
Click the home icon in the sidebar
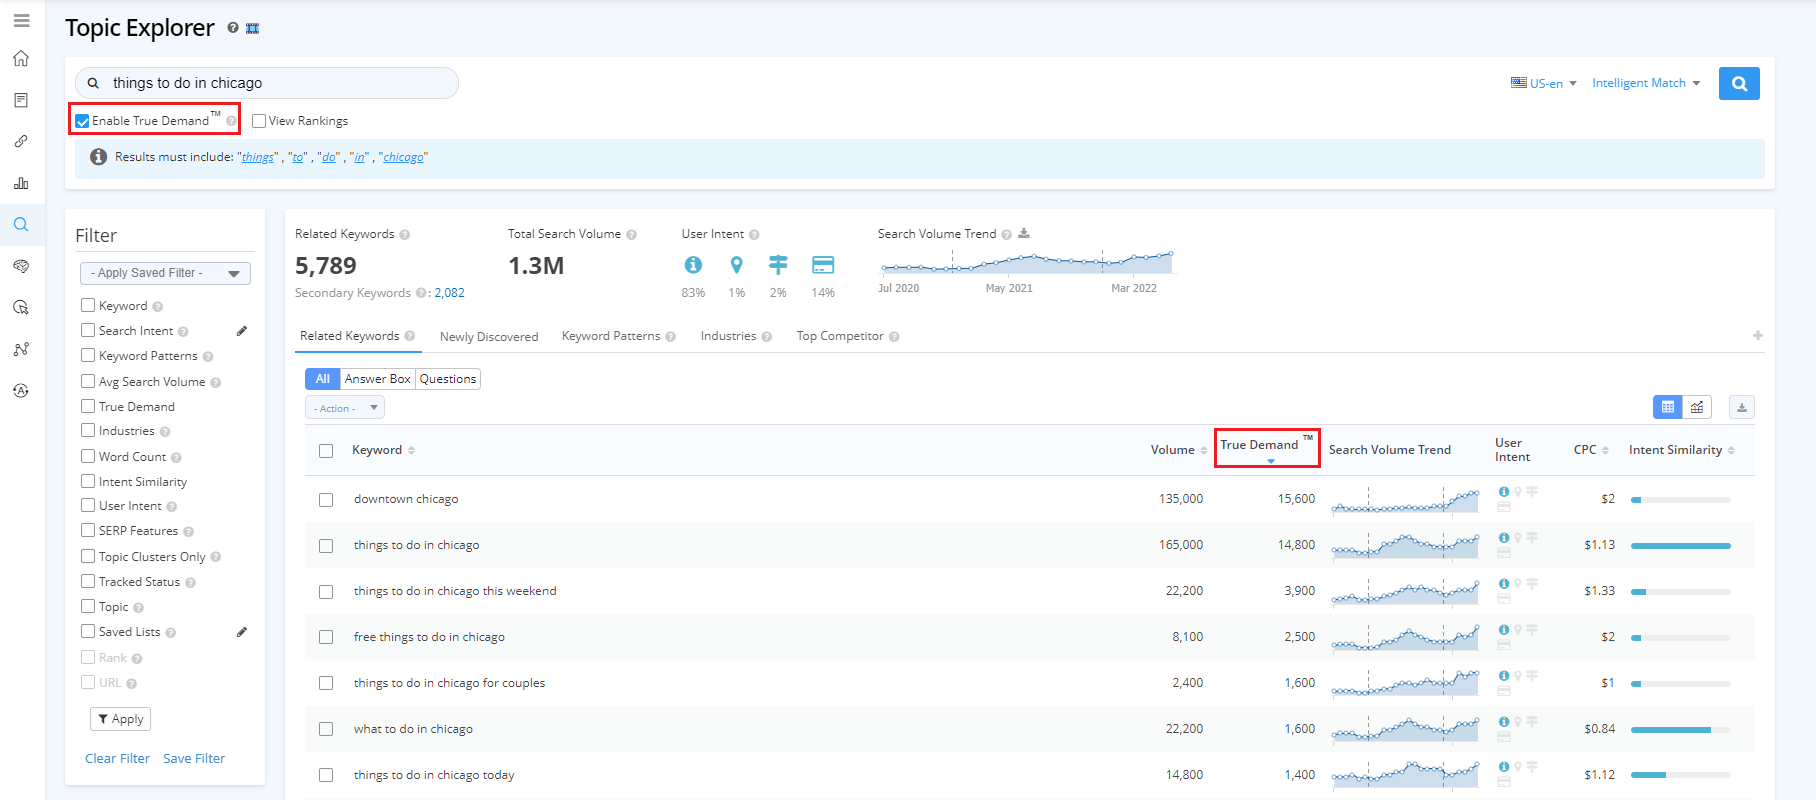coord(21,59)
